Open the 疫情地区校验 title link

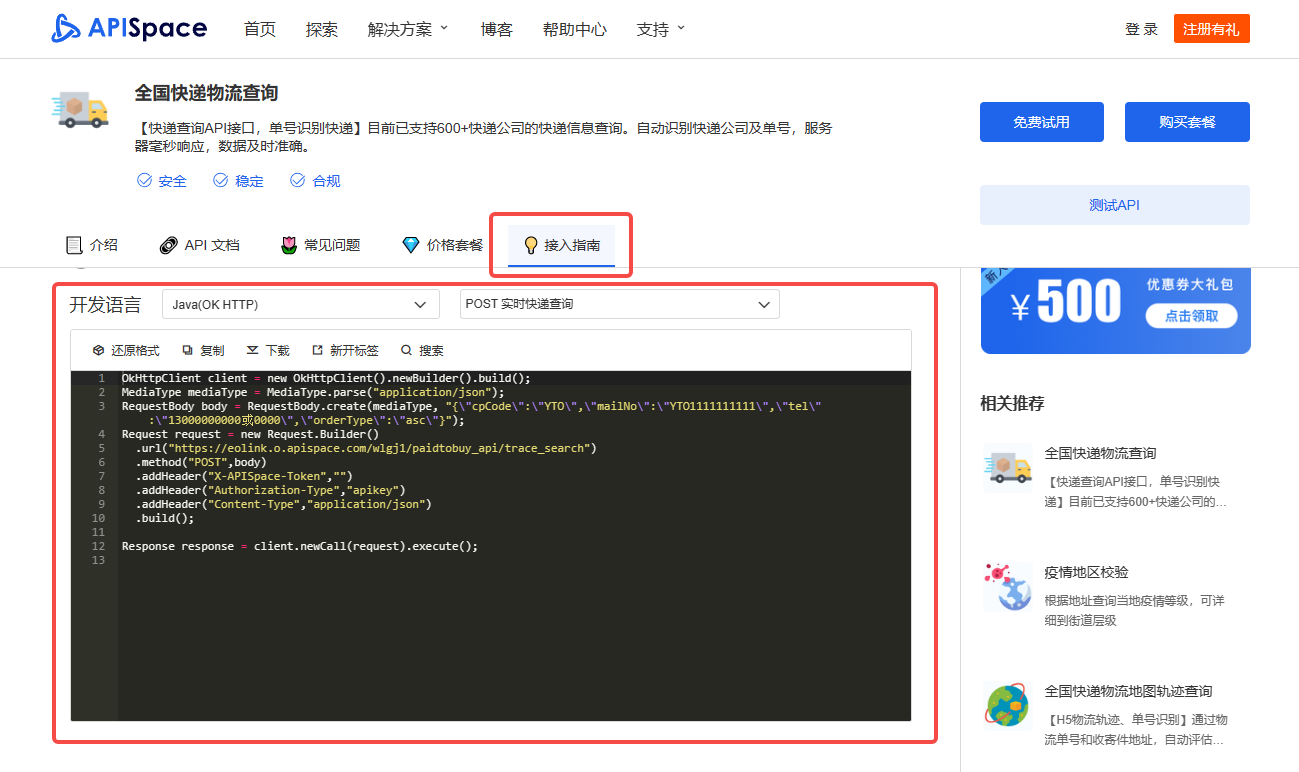(1086, 572)
